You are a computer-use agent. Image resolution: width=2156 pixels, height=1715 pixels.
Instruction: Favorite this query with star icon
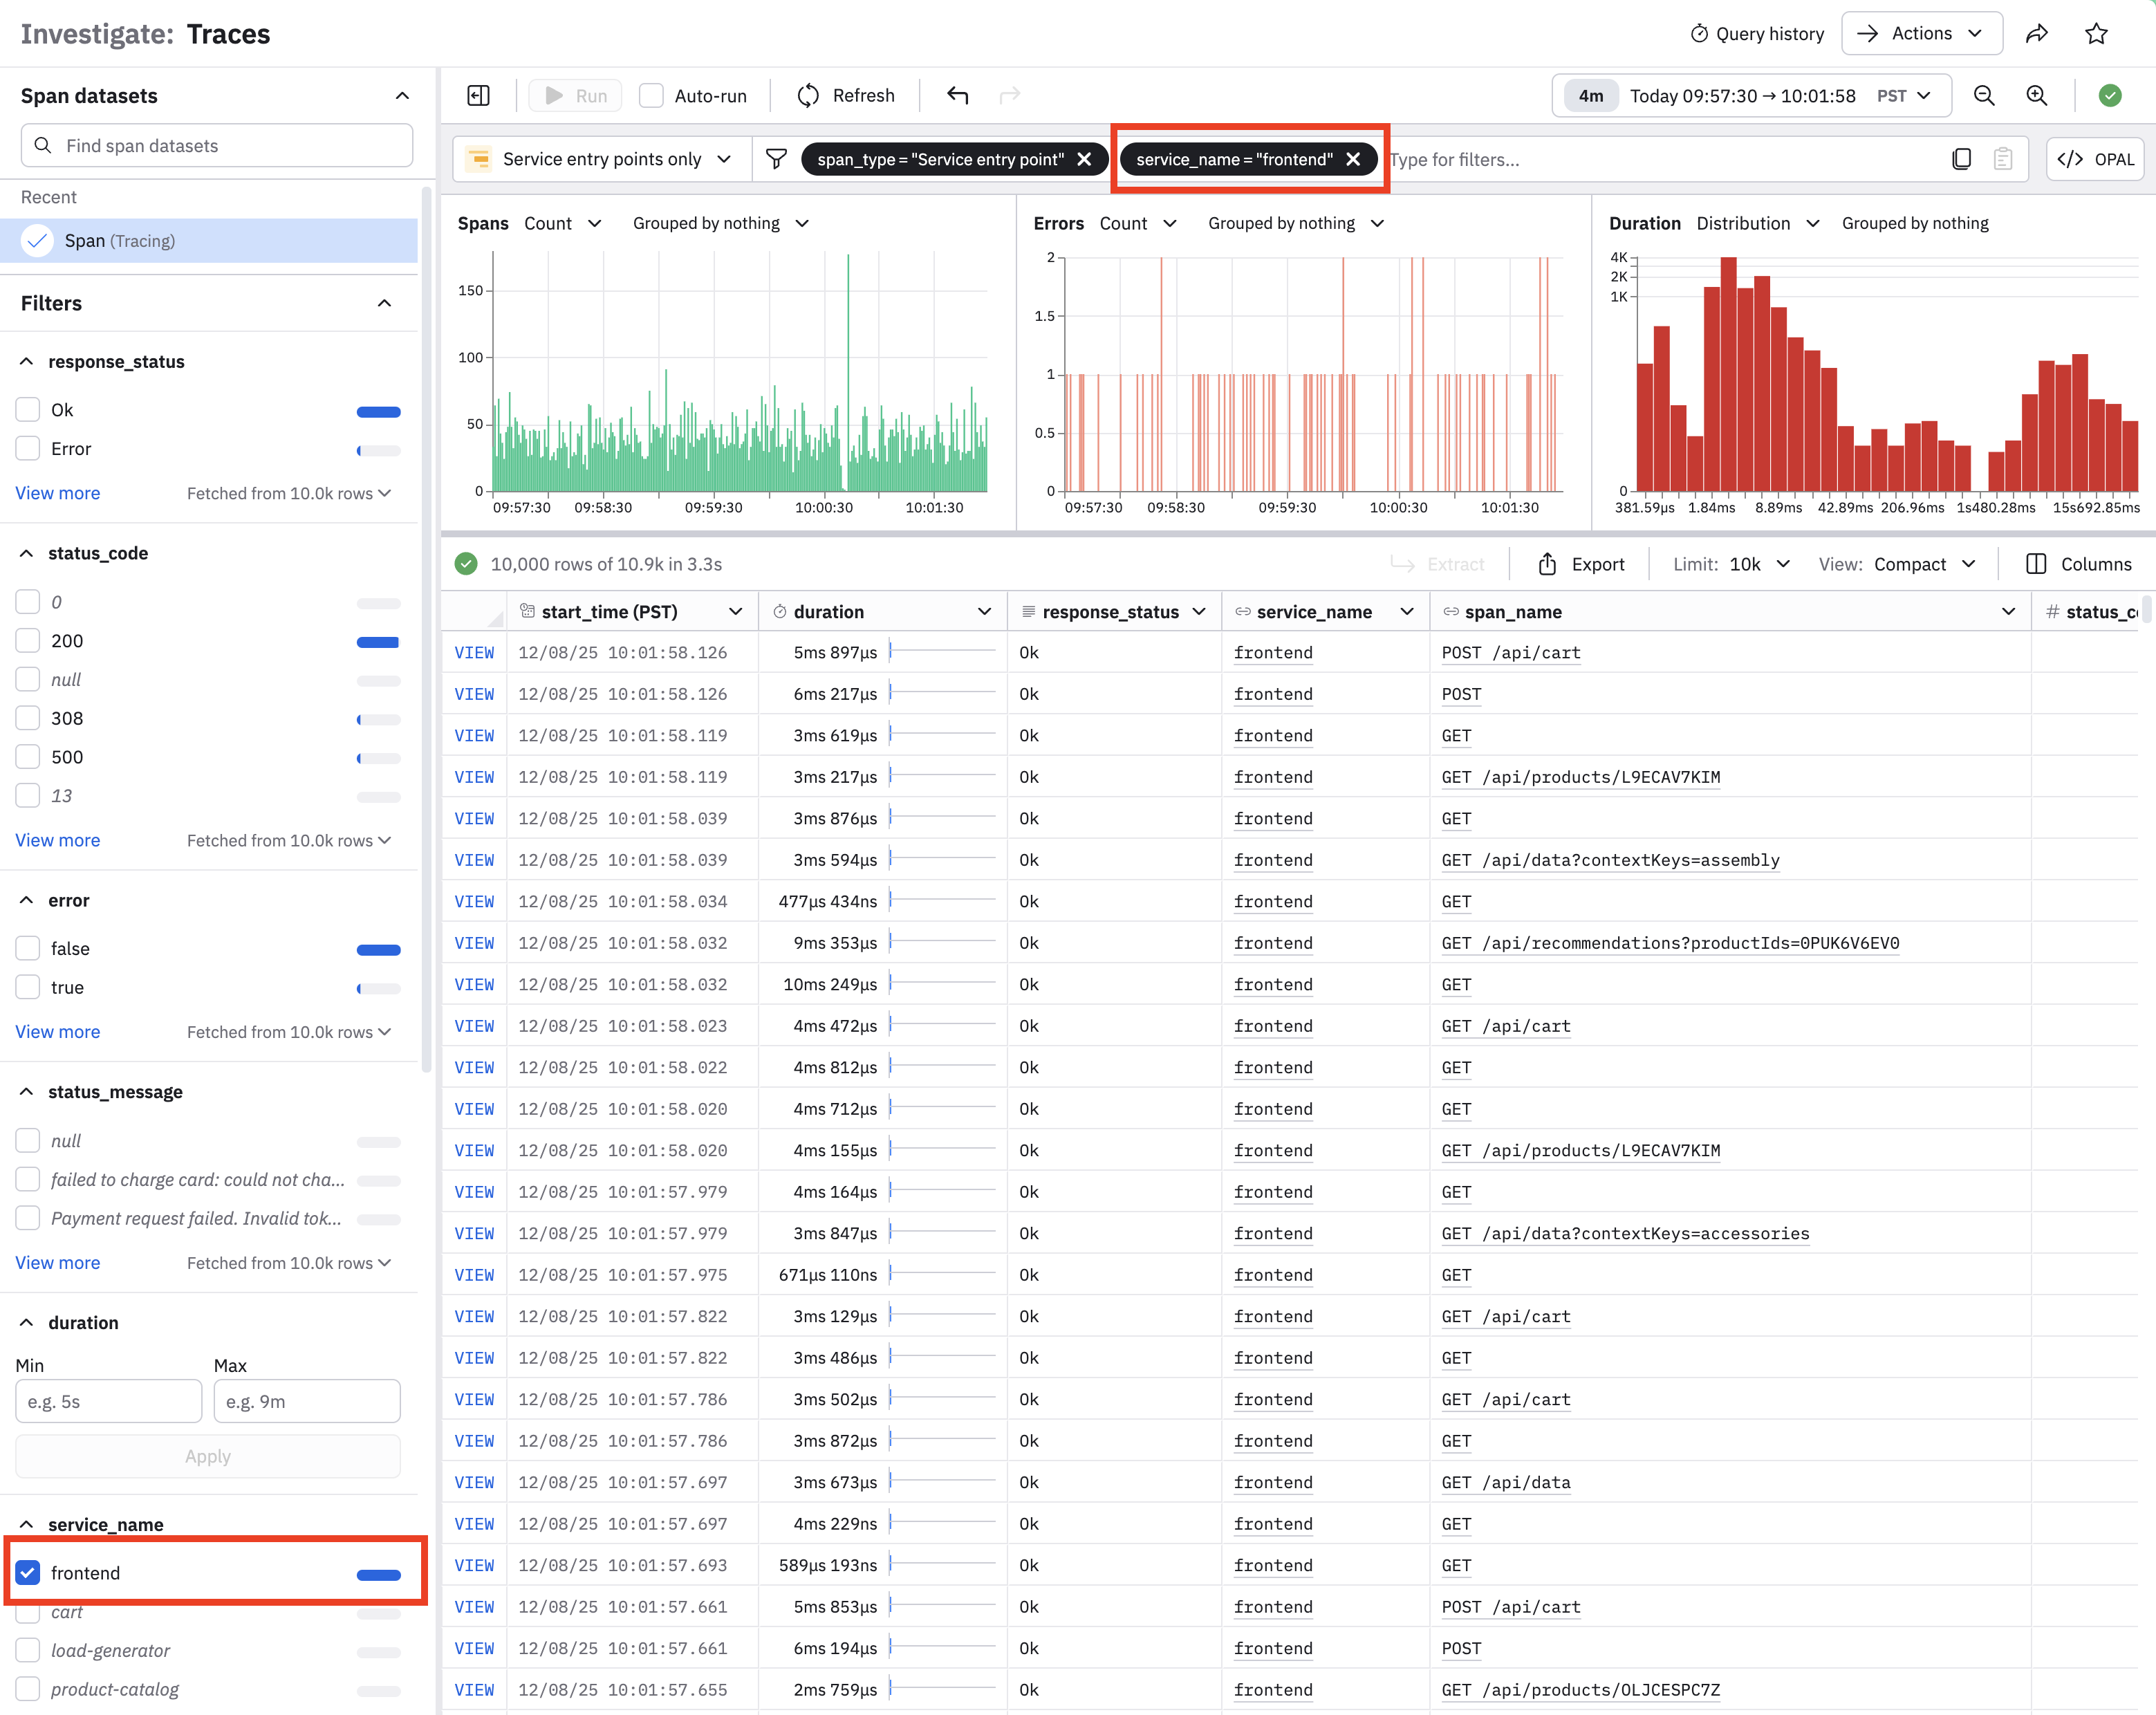click(2096, 34)
